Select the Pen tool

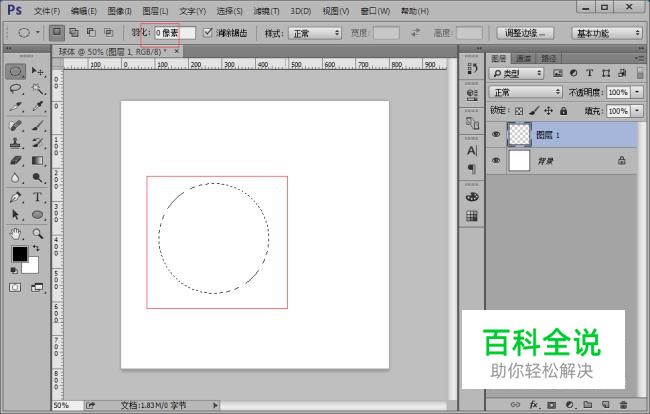[15, 197]
